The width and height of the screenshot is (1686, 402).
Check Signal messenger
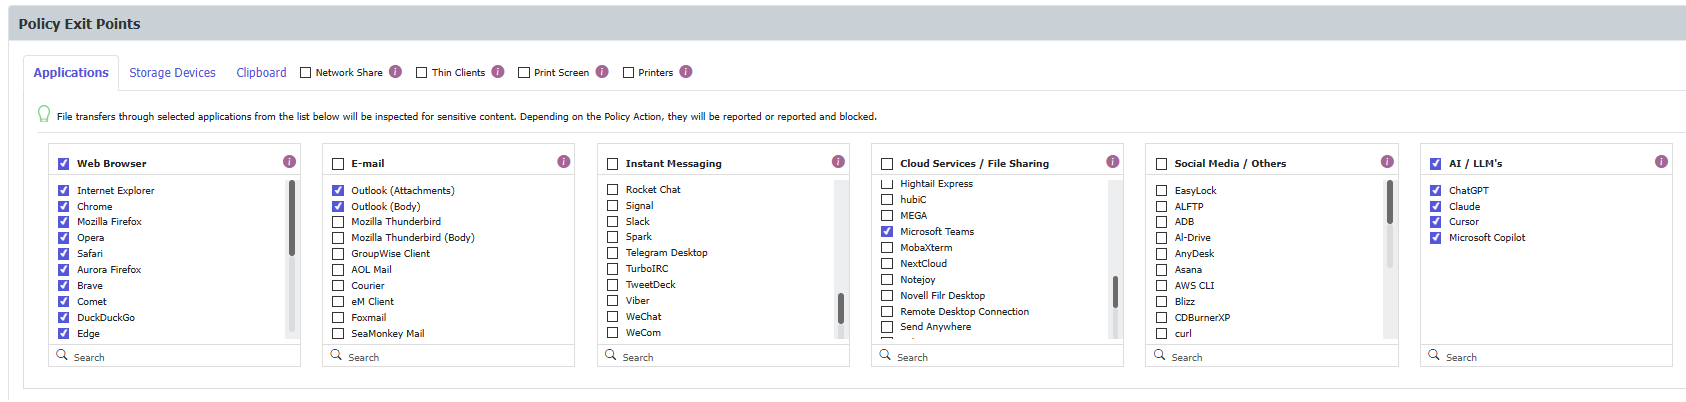tap(613, 205)
